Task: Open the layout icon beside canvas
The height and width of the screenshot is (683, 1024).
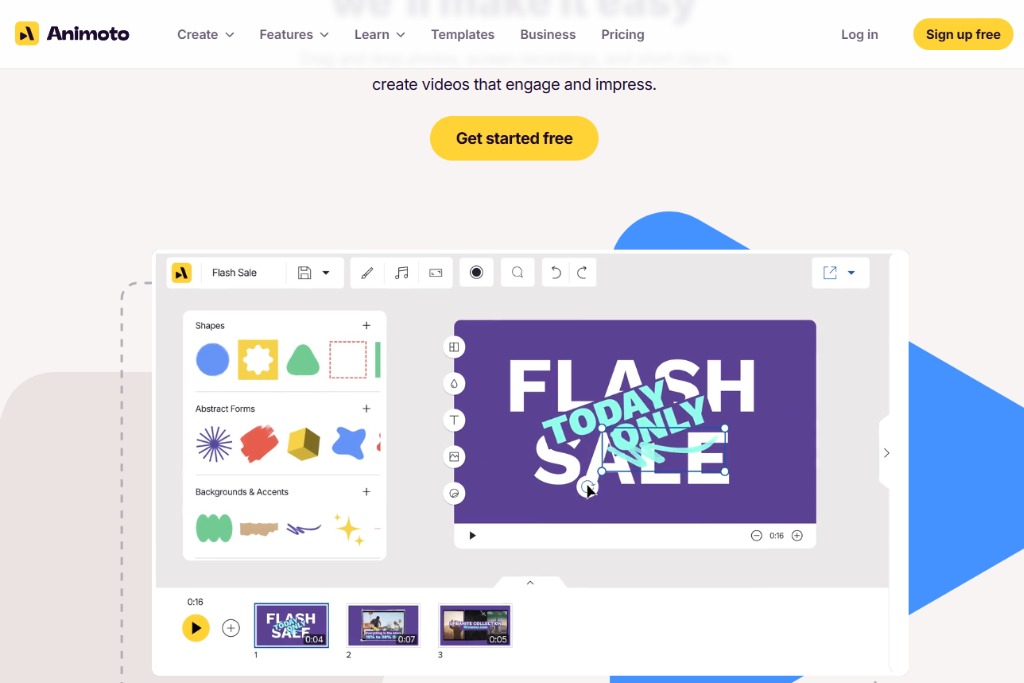Action: click(454, 347)
